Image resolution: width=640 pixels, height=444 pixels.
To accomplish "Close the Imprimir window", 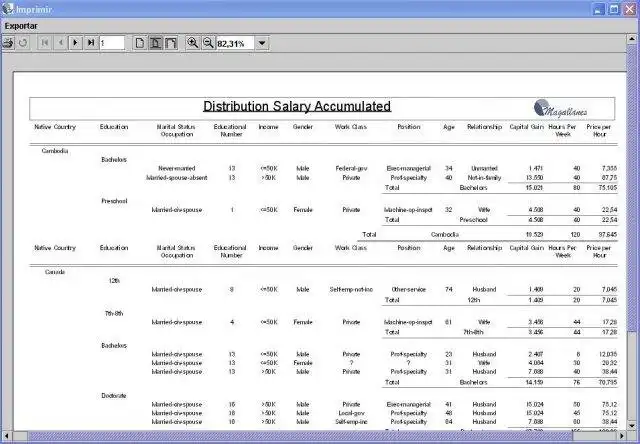I will [x=630, y=9].
